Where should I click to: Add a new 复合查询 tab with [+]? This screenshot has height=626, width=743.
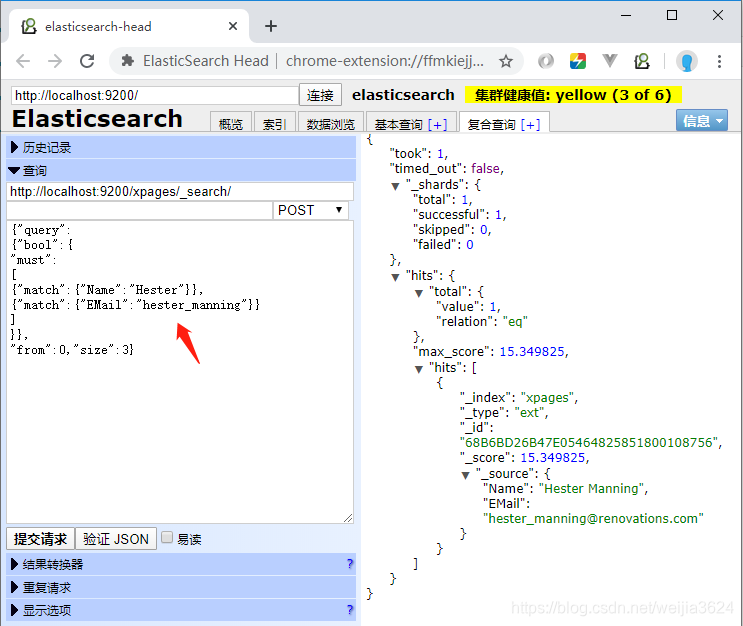(x=530, y=124)
